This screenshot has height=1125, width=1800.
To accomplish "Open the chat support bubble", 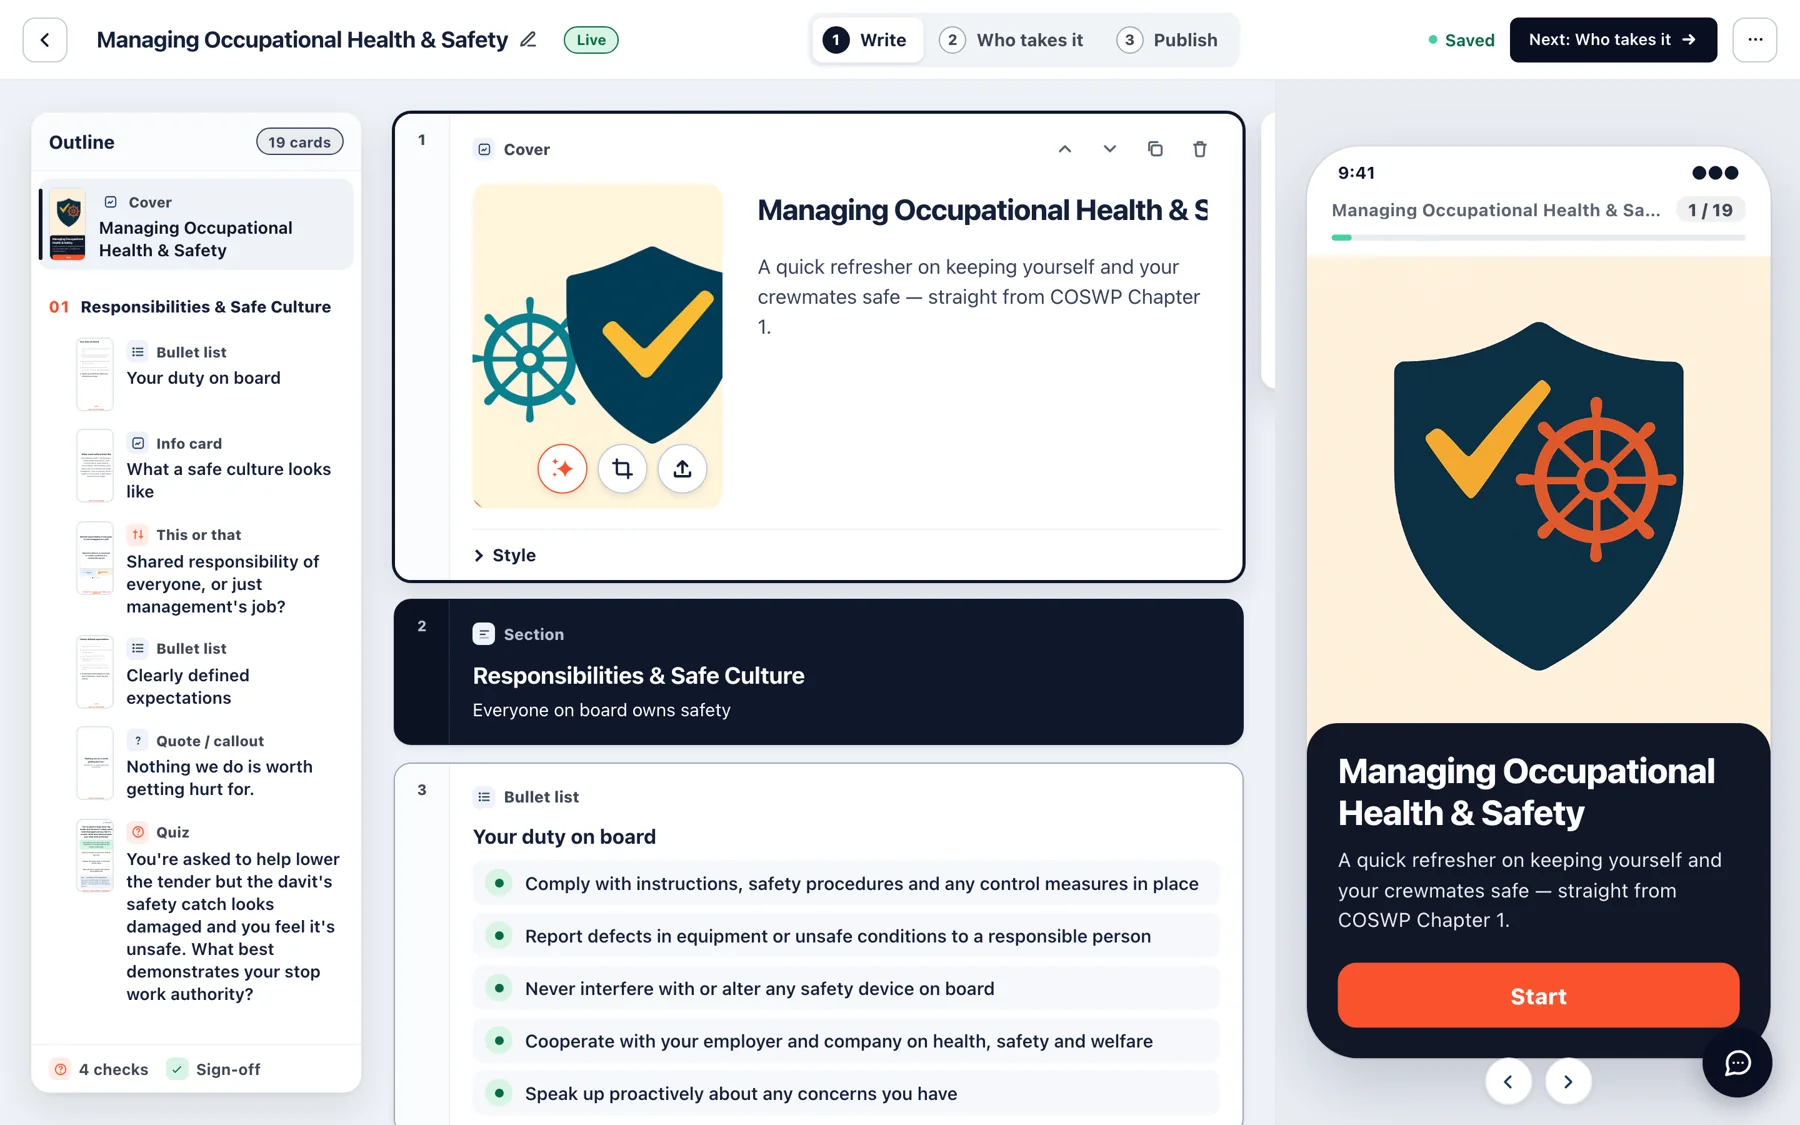I will click(1737, 1062).
